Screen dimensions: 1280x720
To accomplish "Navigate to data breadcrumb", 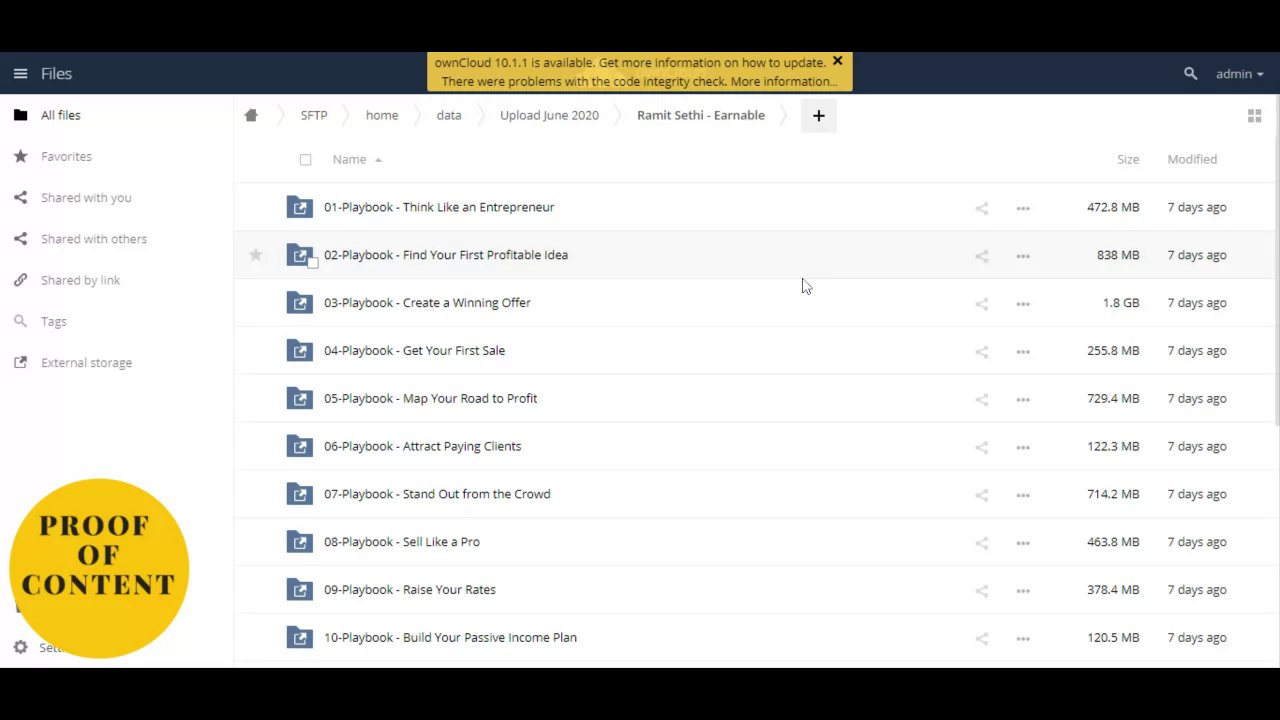I will point(449,116).
